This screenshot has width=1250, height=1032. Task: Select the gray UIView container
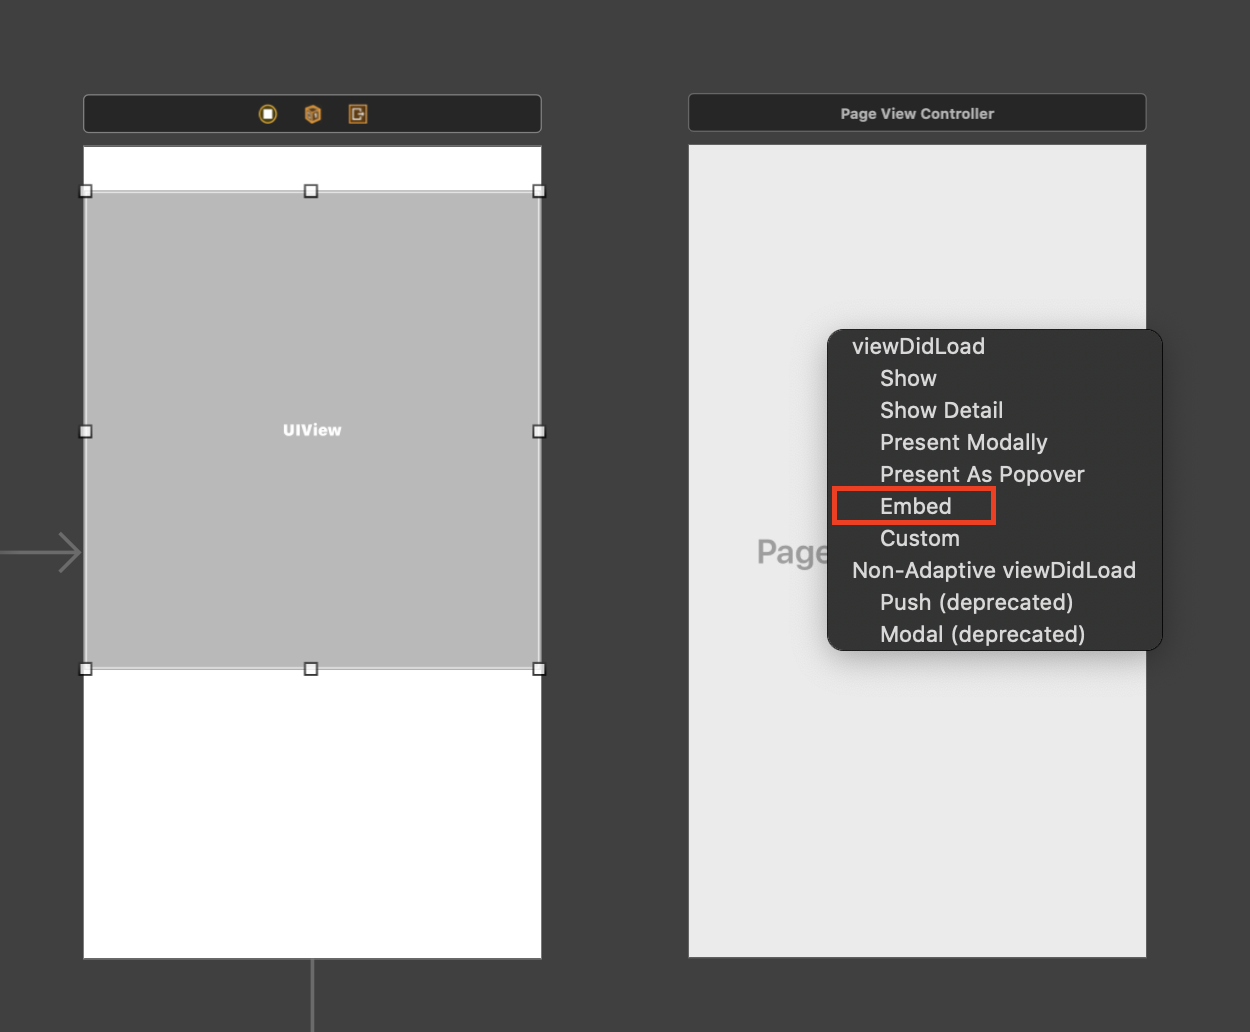312,430
